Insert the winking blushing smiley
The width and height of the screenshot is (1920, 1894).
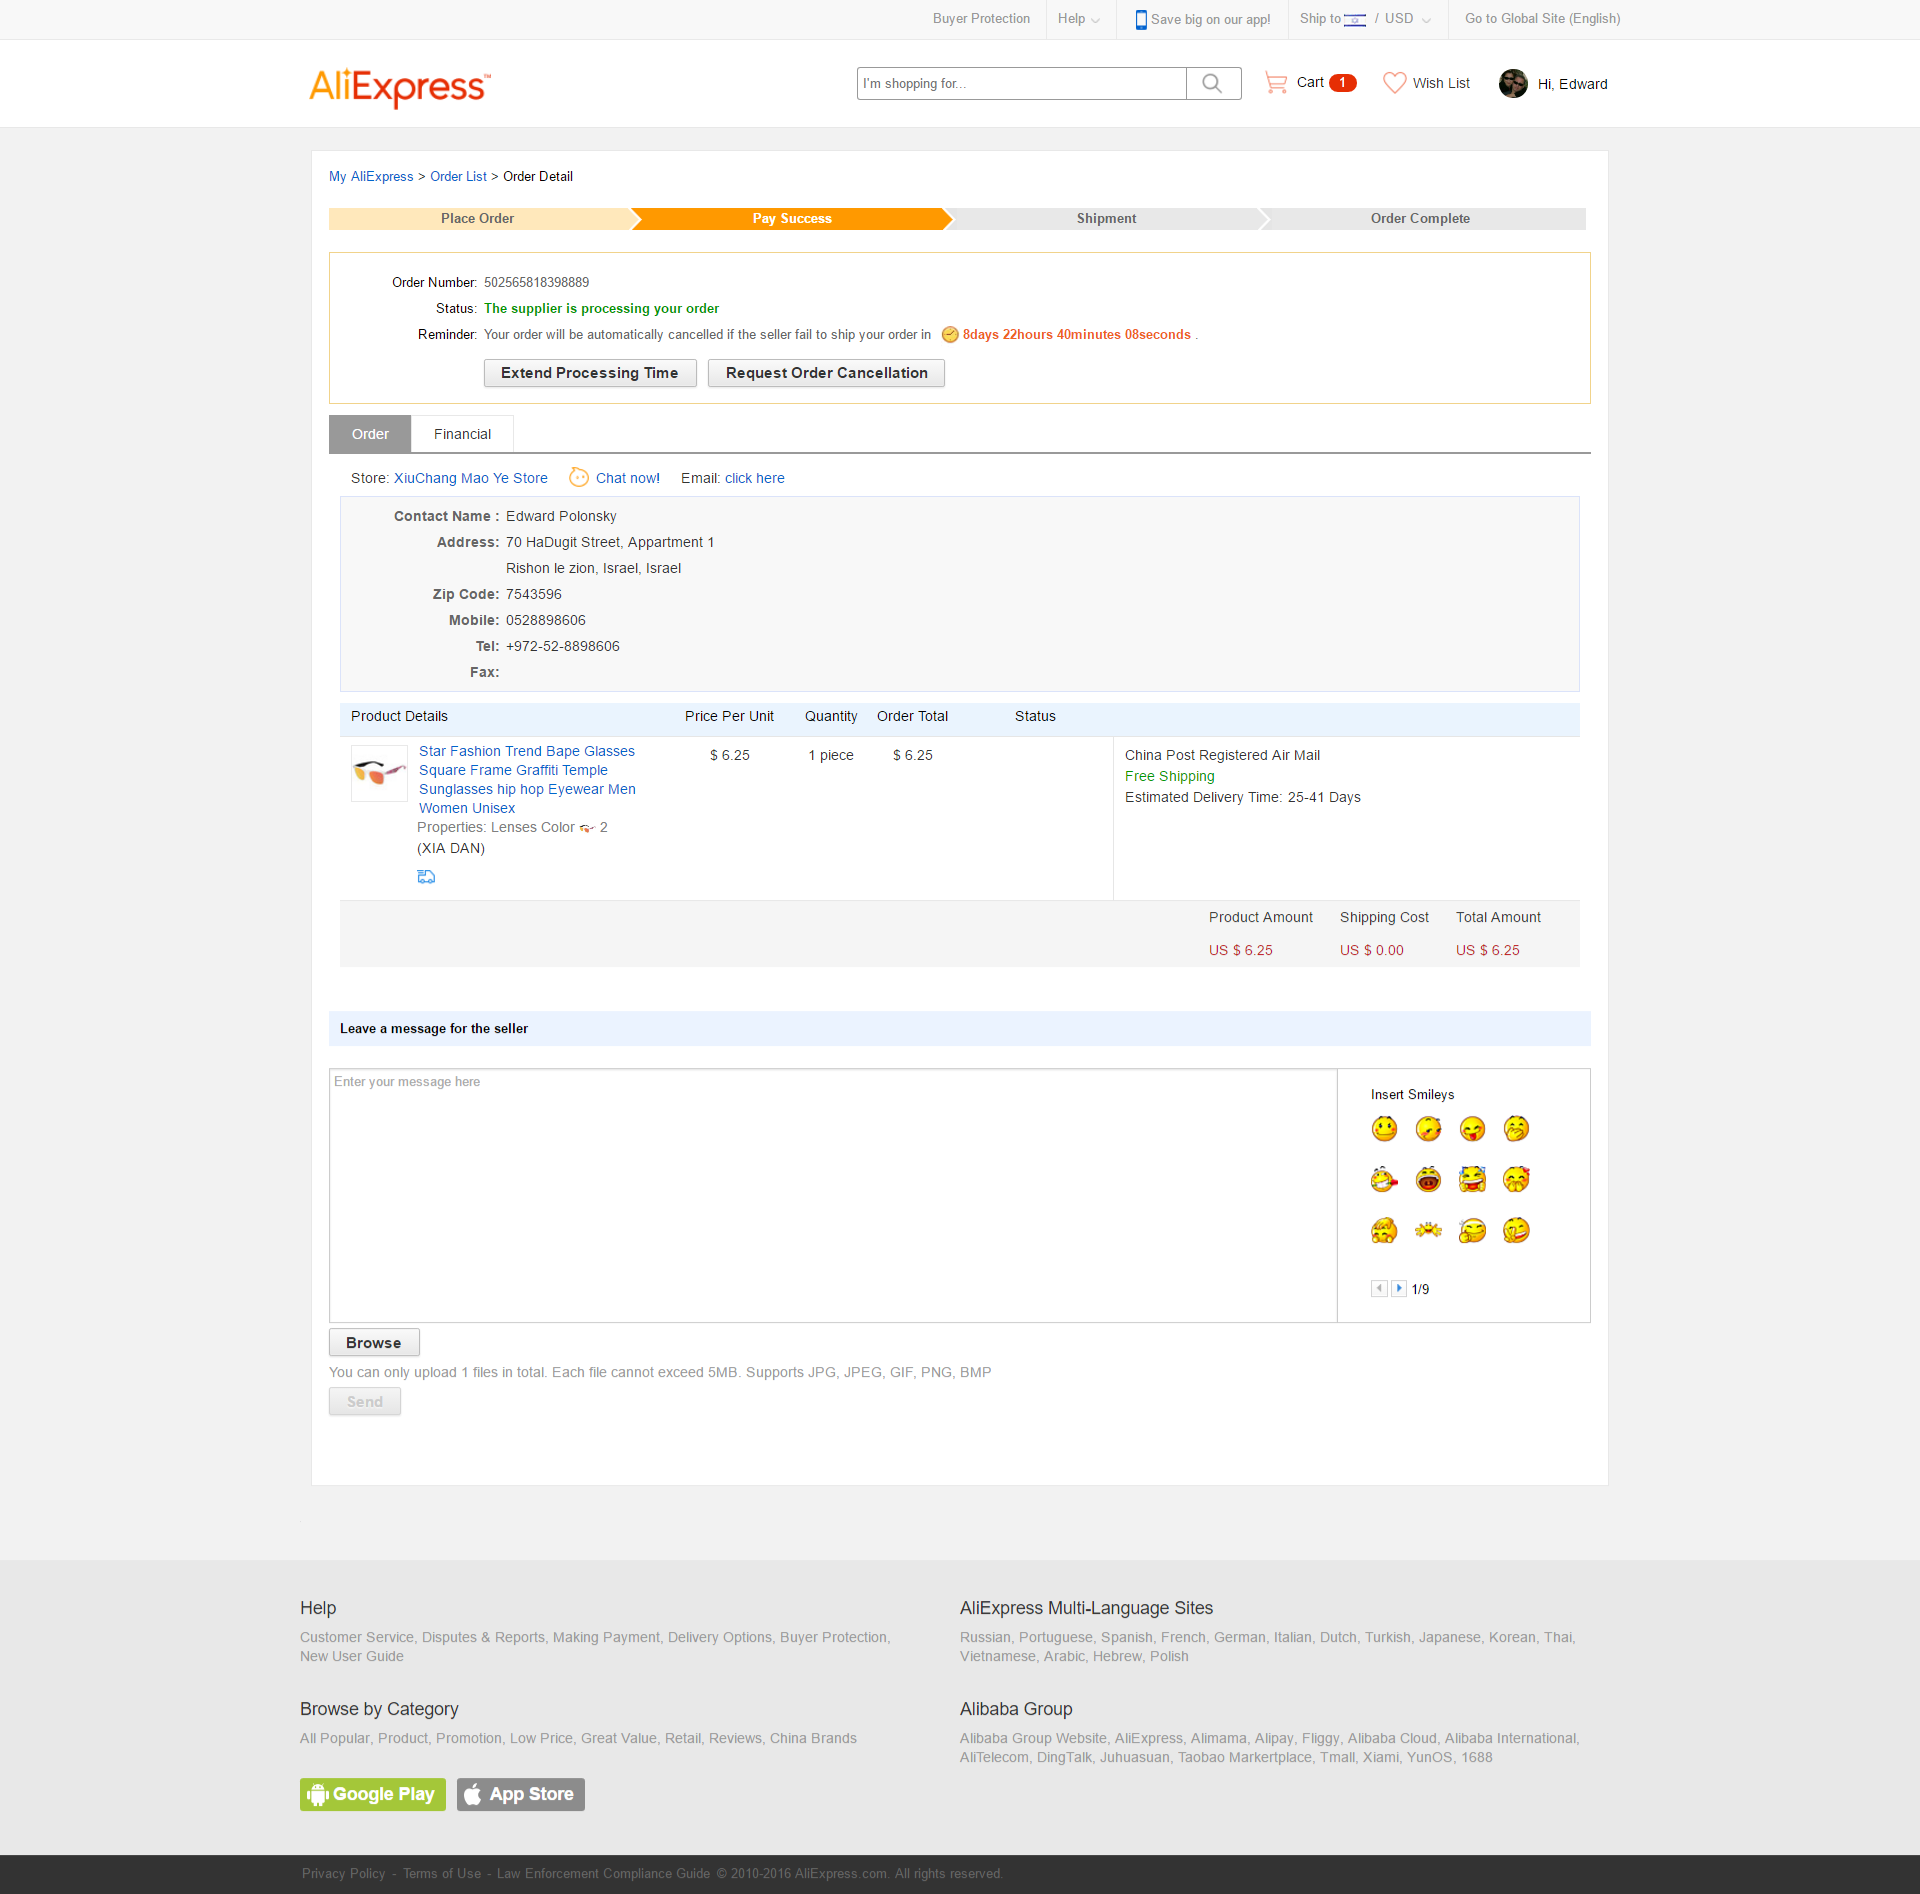[x=1428, y=1129]
